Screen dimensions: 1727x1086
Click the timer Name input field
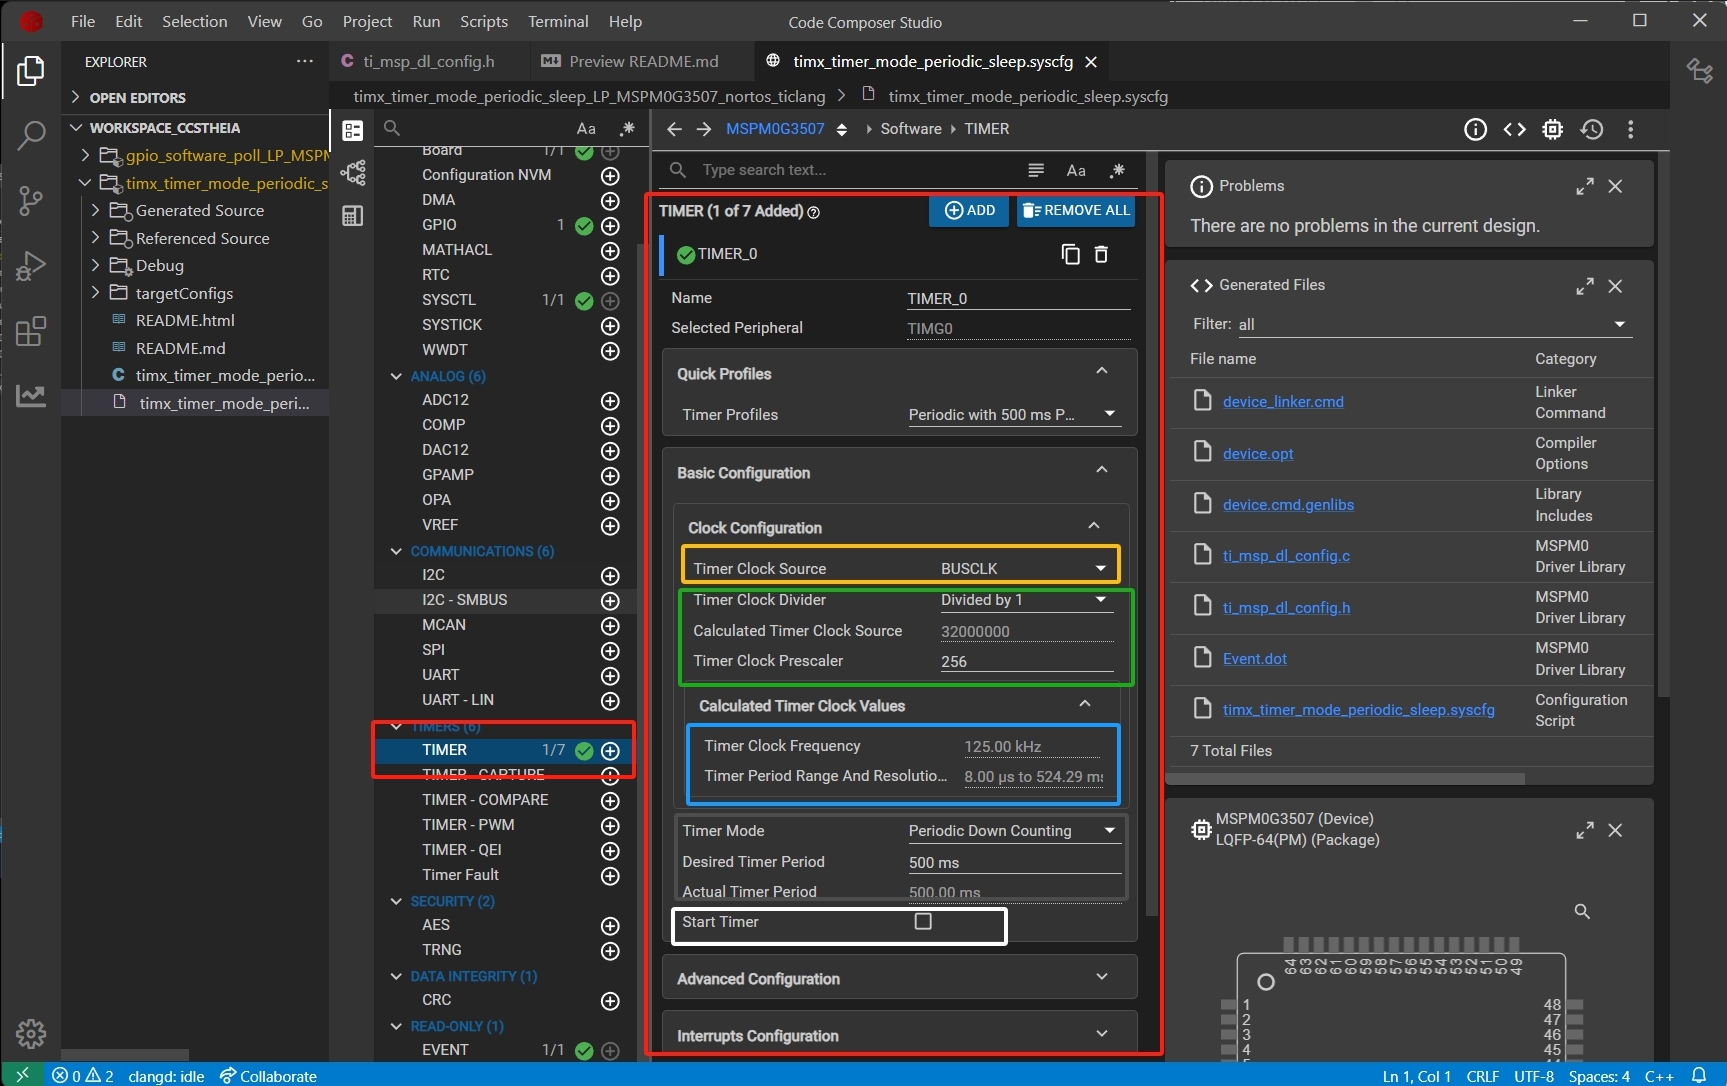(1018, 298)
